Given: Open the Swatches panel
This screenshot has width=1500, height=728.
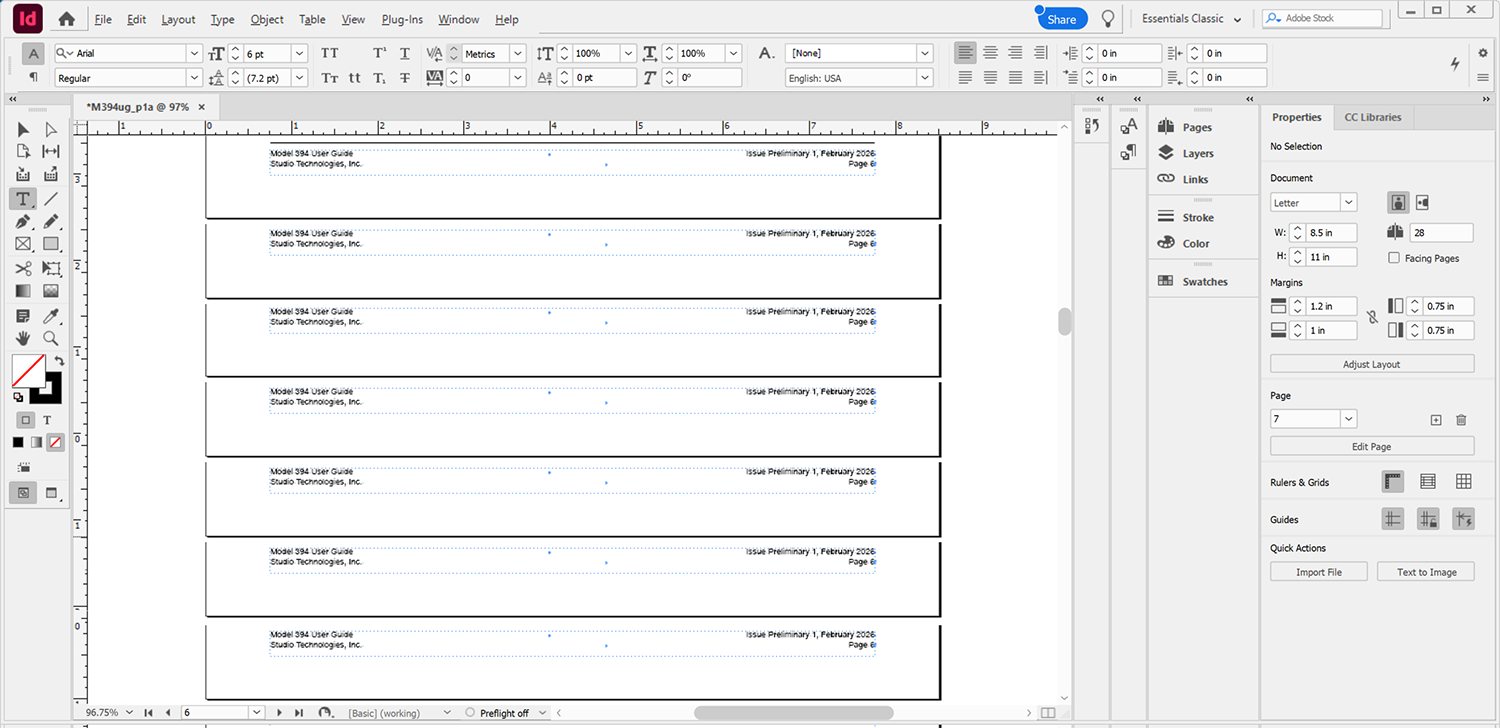Looking at the screenshot, I should click(1192, 281).
